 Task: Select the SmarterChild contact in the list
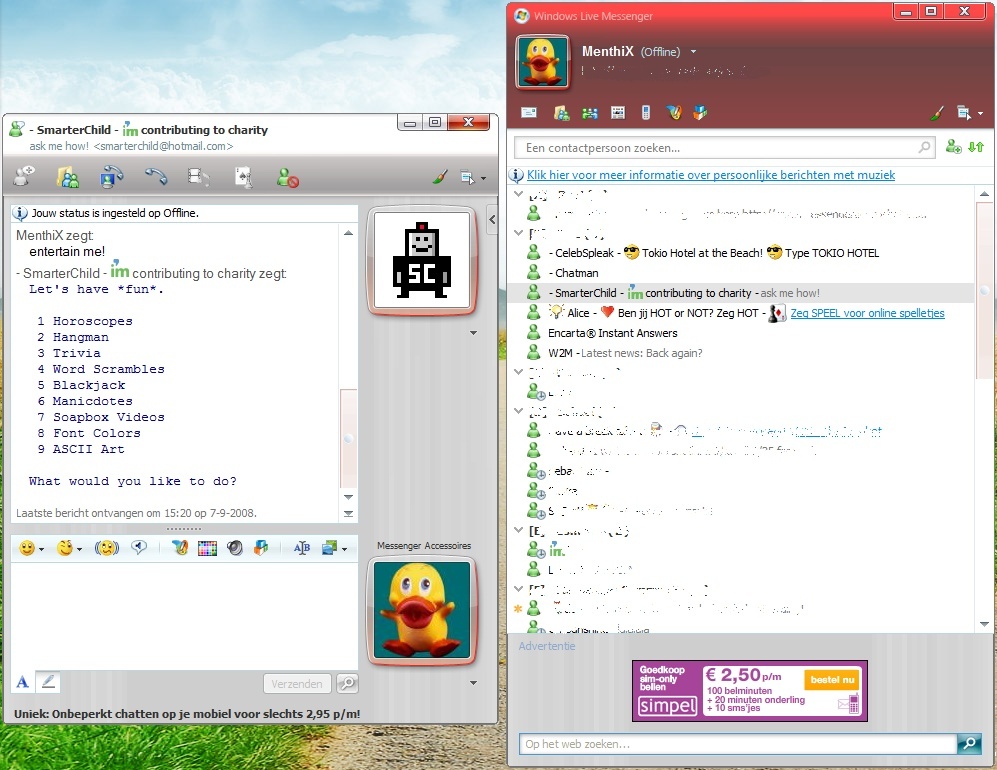741,293
